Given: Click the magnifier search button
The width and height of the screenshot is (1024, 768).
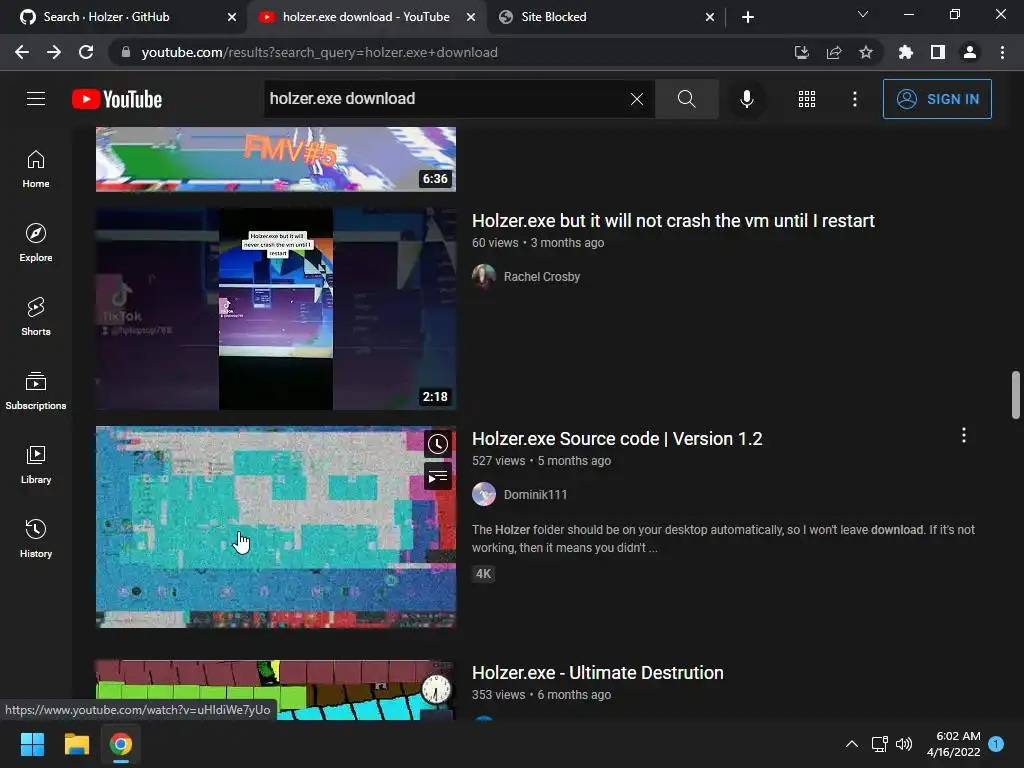Looking at the screenshot, I should point(686,99).
